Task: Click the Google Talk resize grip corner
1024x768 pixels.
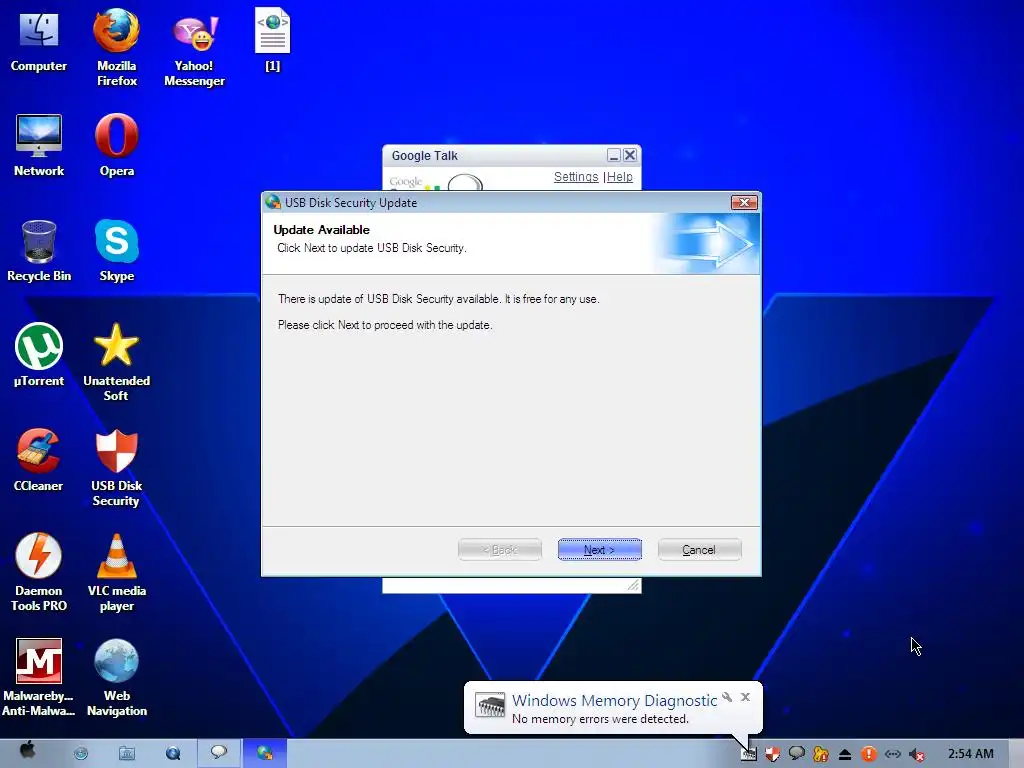Action: click(x=633, y=585)
